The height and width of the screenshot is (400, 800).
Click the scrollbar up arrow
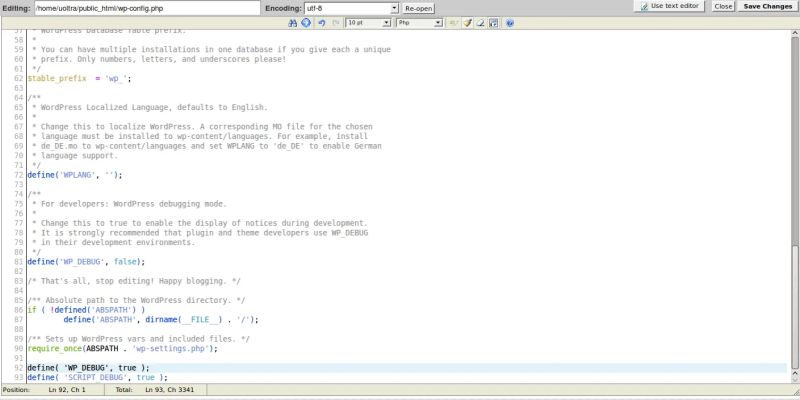click(795, 33)
